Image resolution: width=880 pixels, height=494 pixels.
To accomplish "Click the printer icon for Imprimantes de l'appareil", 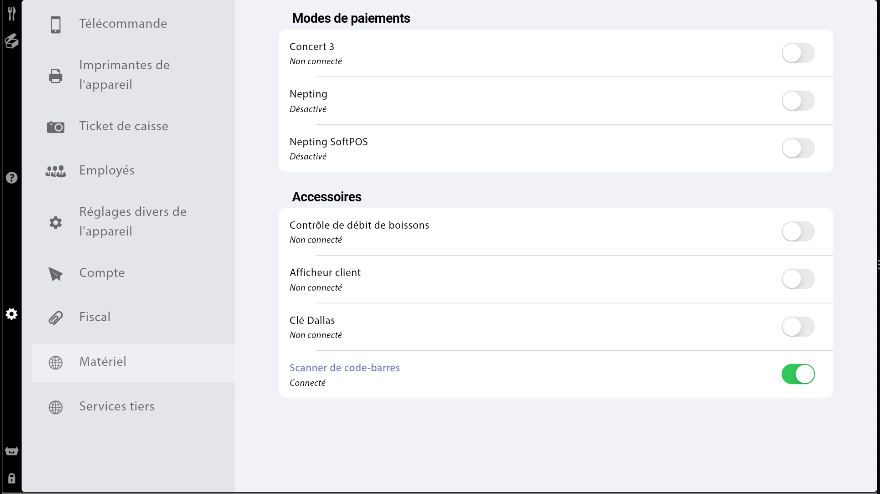I will [x=56, y=76].
